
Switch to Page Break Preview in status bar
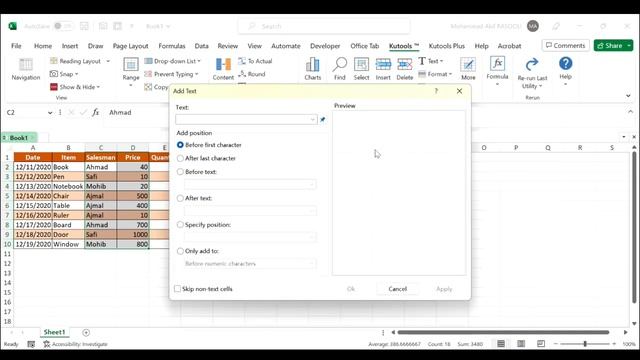[x=541, y=344]
